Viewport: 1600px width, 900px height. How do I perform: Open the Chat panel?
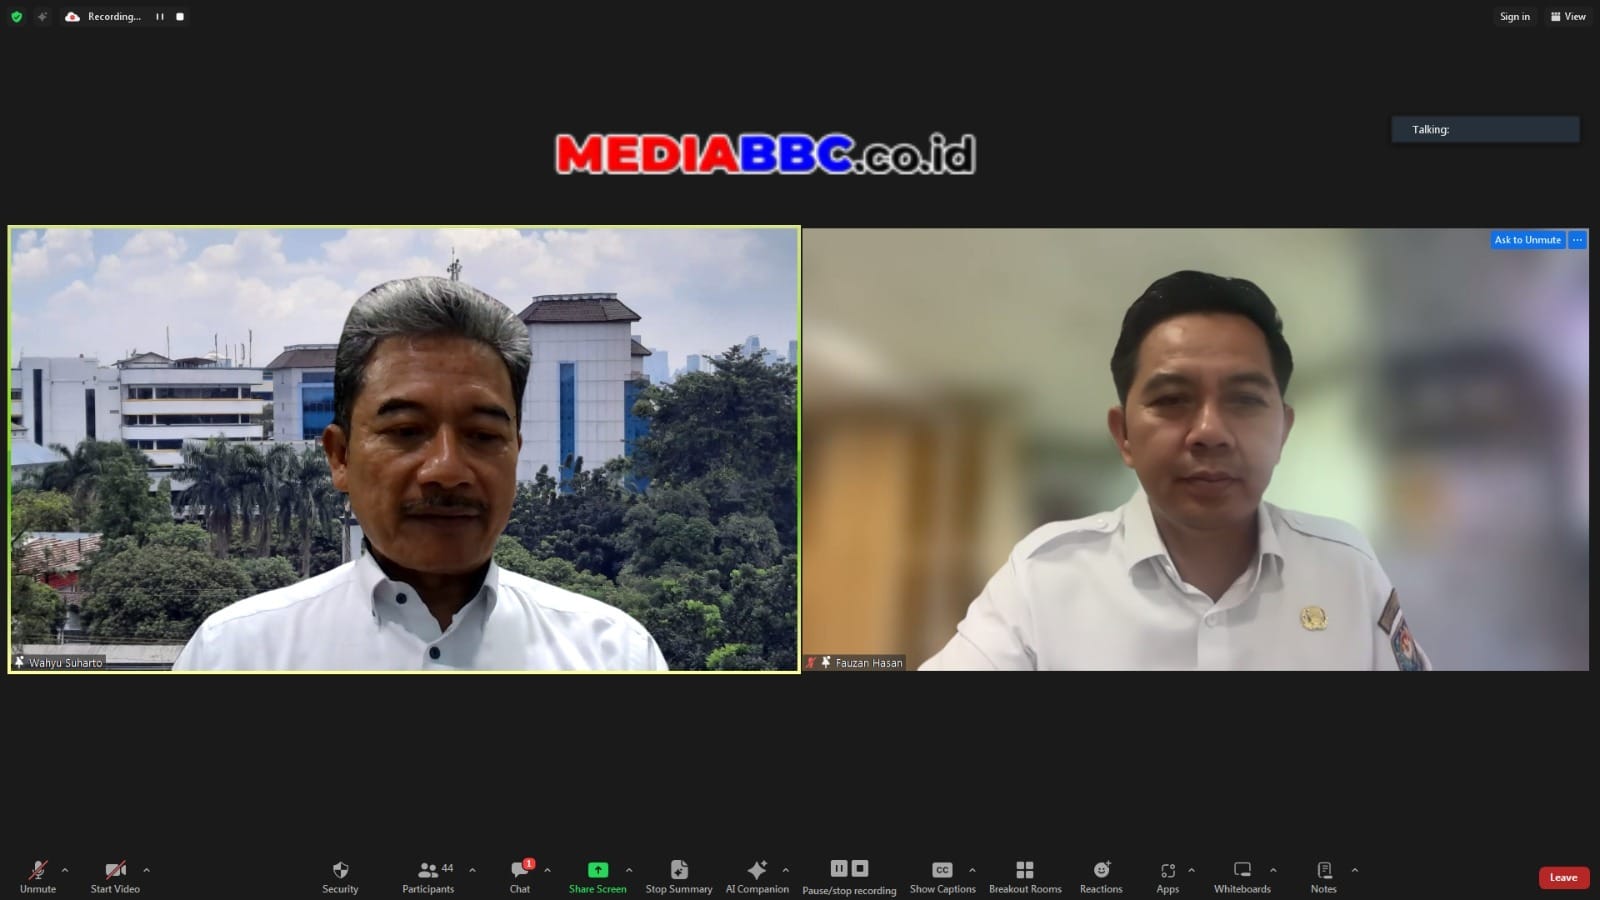point(520,876)
